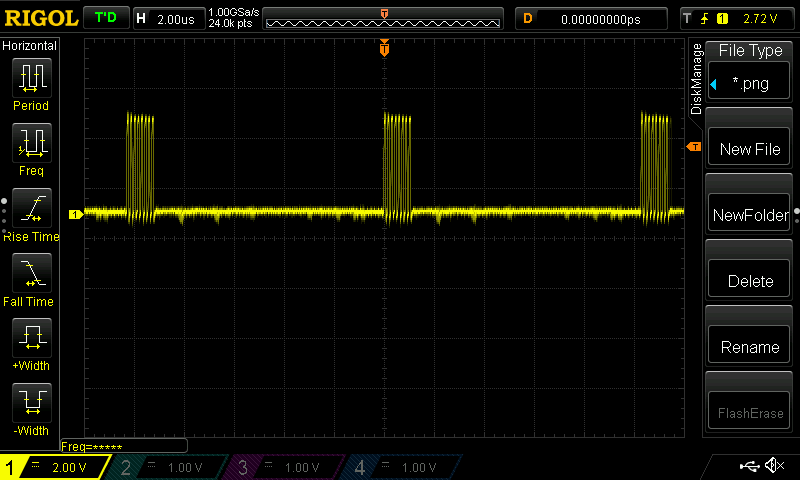
Task: Select the Delete menu option
Action: [750, 281]
